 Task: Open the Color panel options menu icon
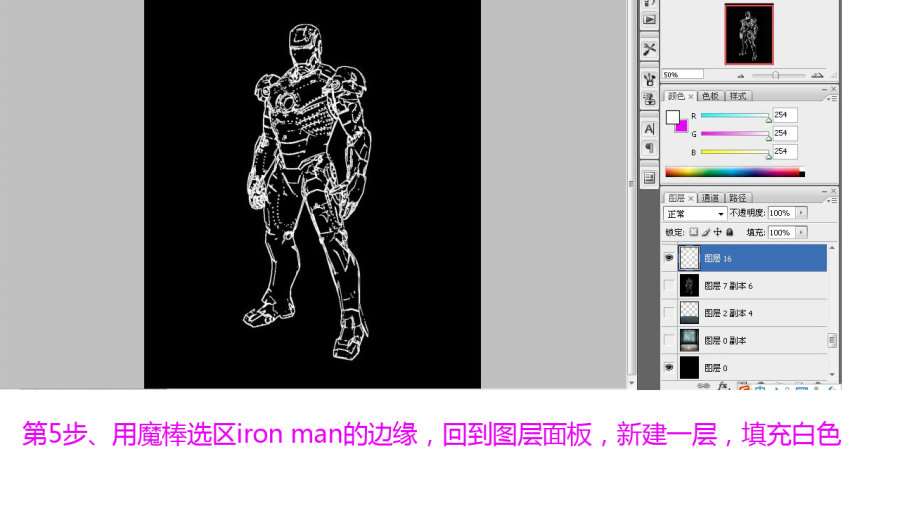point(832,99)
